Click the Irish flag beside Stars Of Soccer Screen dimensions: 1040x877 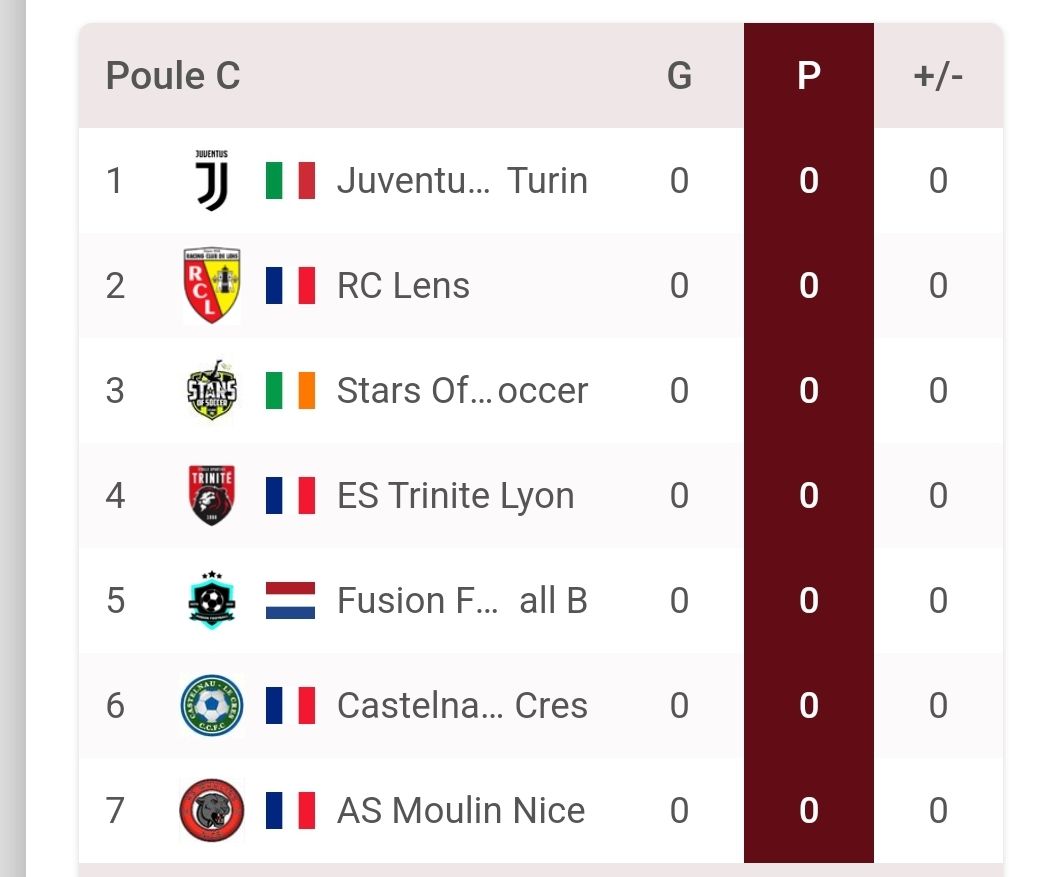pos(290,391)
